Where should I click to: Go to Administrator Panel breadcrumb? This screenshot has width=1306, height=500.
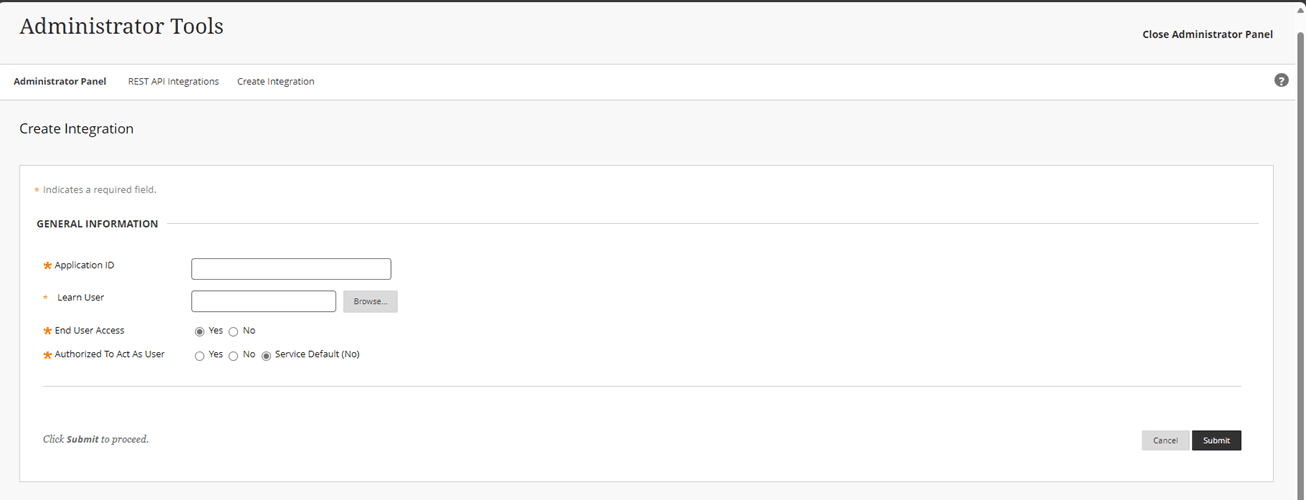coord(60,81)
